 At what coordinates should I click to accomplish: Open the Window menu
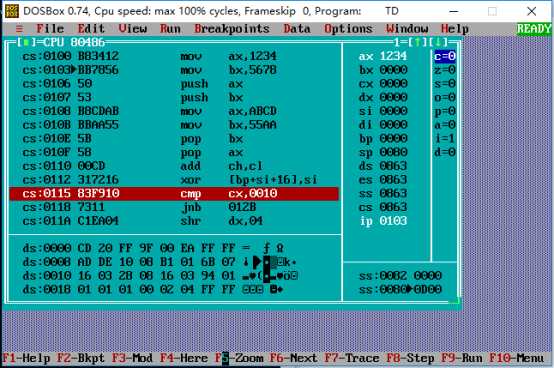tap(407, 29)
